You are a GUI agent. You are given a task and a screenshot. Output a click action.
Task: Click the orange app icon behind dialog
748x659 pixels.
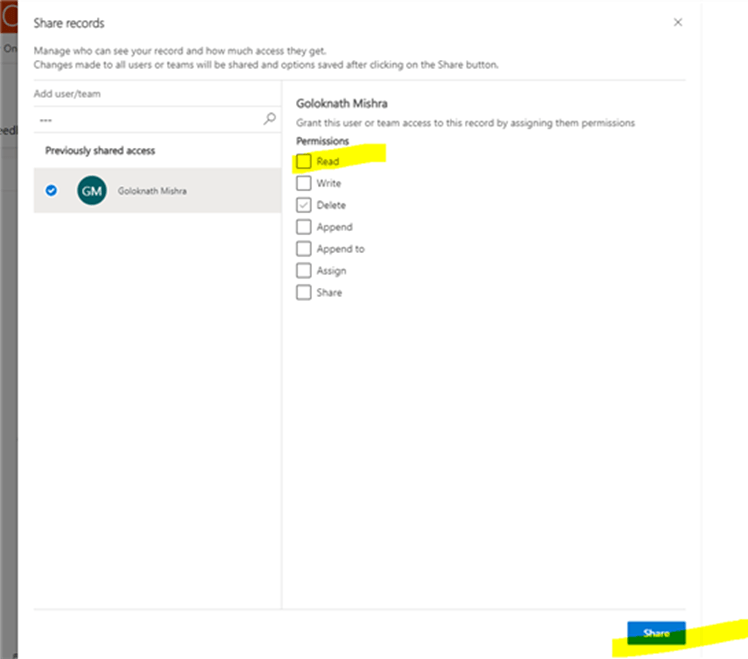[x=9, y=16]
